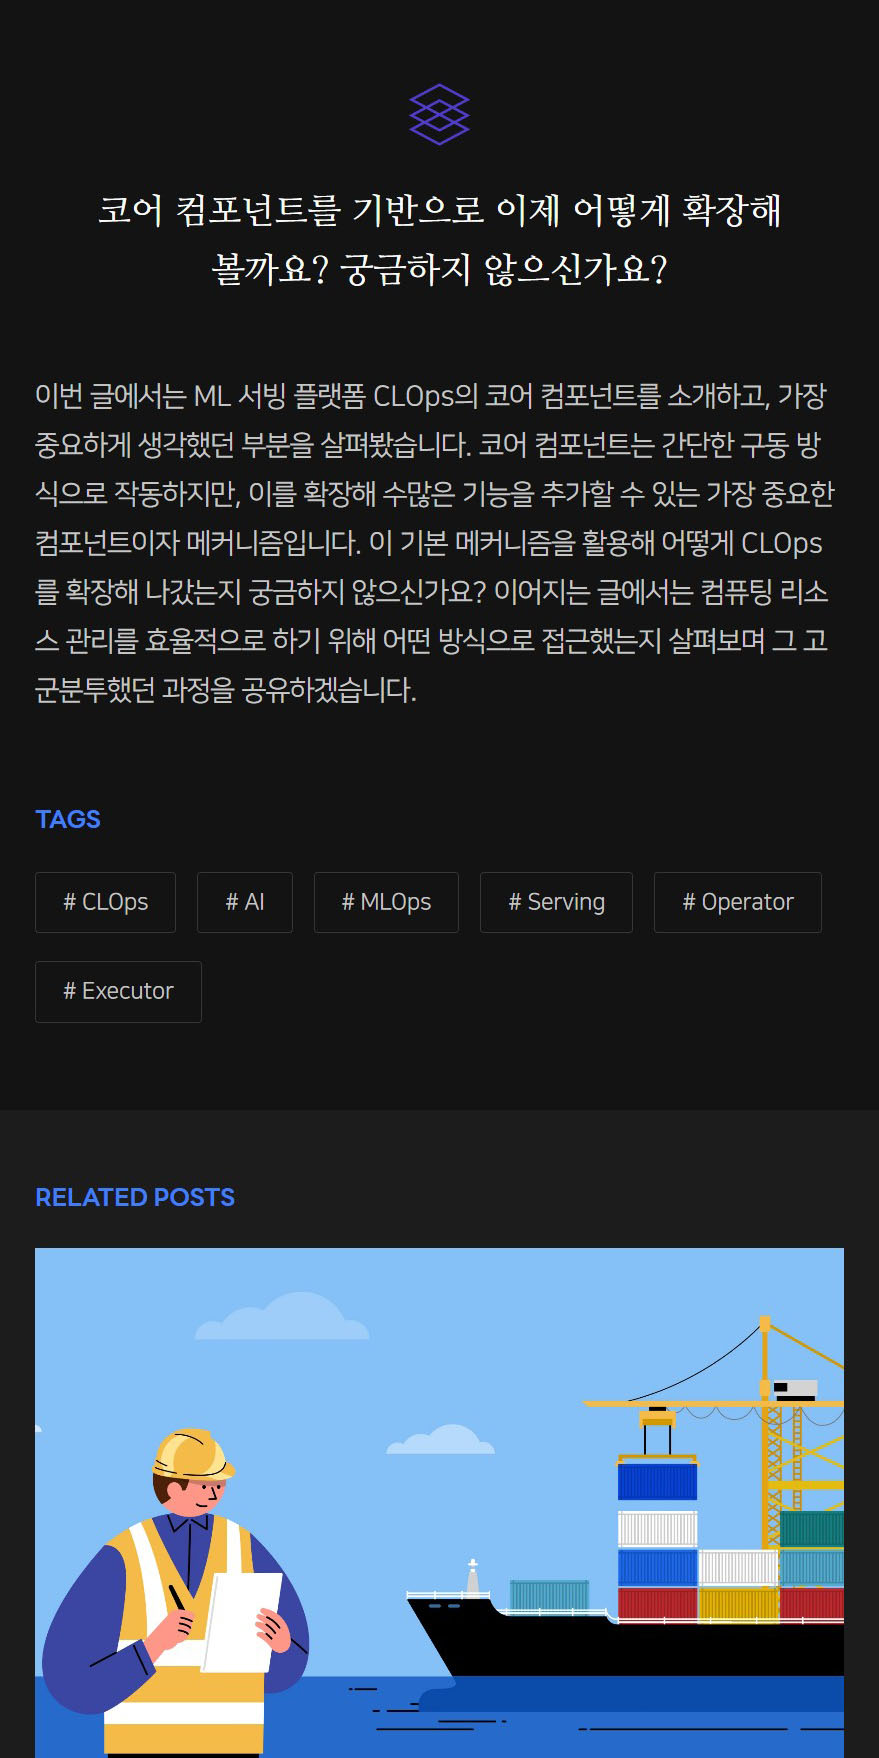Open the # CLOps tag
The width and height of the screenshot is (879, 1758).
(x=105, y=902)
